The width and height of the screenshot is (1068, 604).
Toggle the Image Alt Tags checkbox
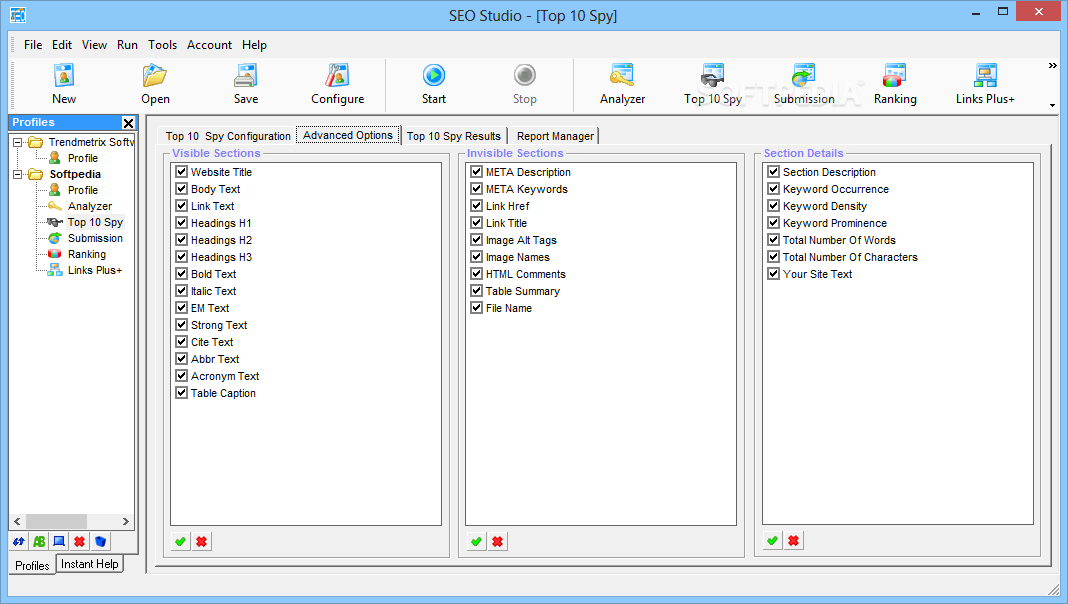click(x=477, y=240)
